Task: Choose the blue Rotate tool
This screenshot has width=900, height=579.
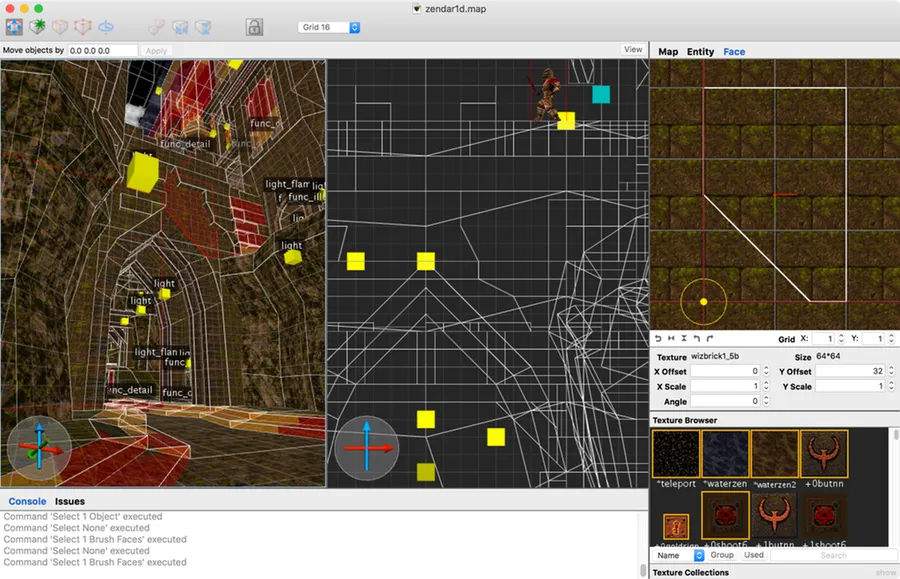Action: point(106,27)
